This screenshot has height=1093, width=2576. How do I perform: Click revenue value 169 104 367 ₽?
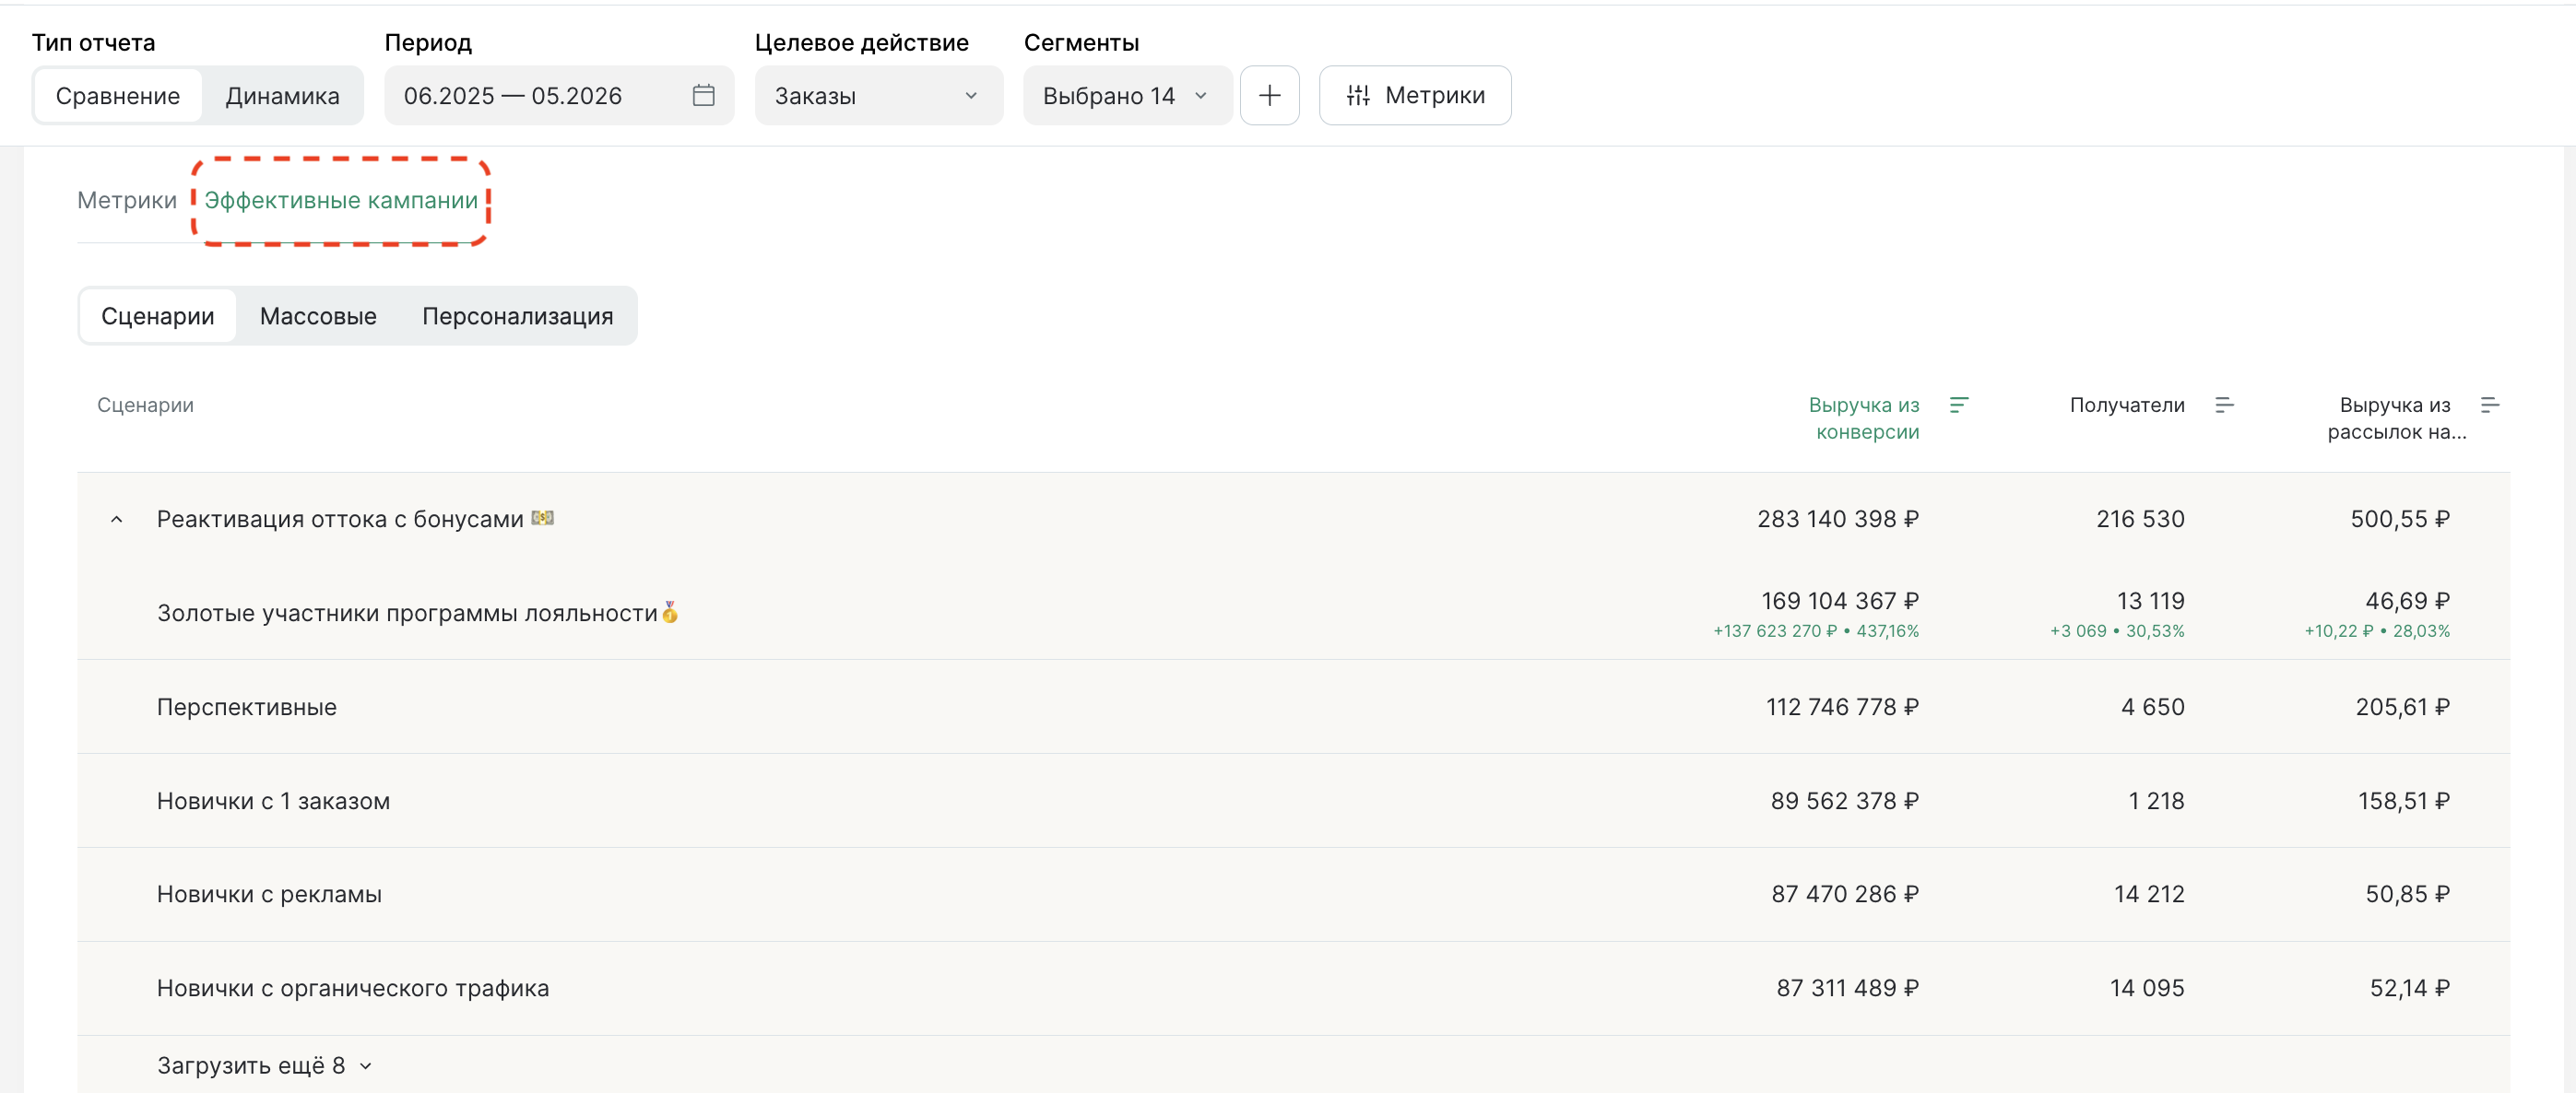1839,601
